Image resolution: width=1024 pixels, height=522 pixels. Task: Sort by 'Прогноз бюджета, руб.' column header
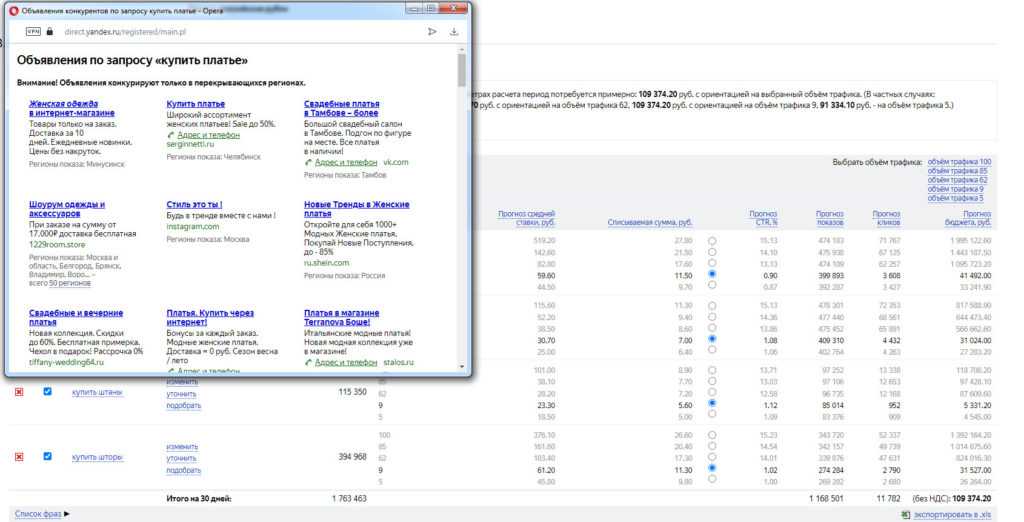tap(976, 218)
